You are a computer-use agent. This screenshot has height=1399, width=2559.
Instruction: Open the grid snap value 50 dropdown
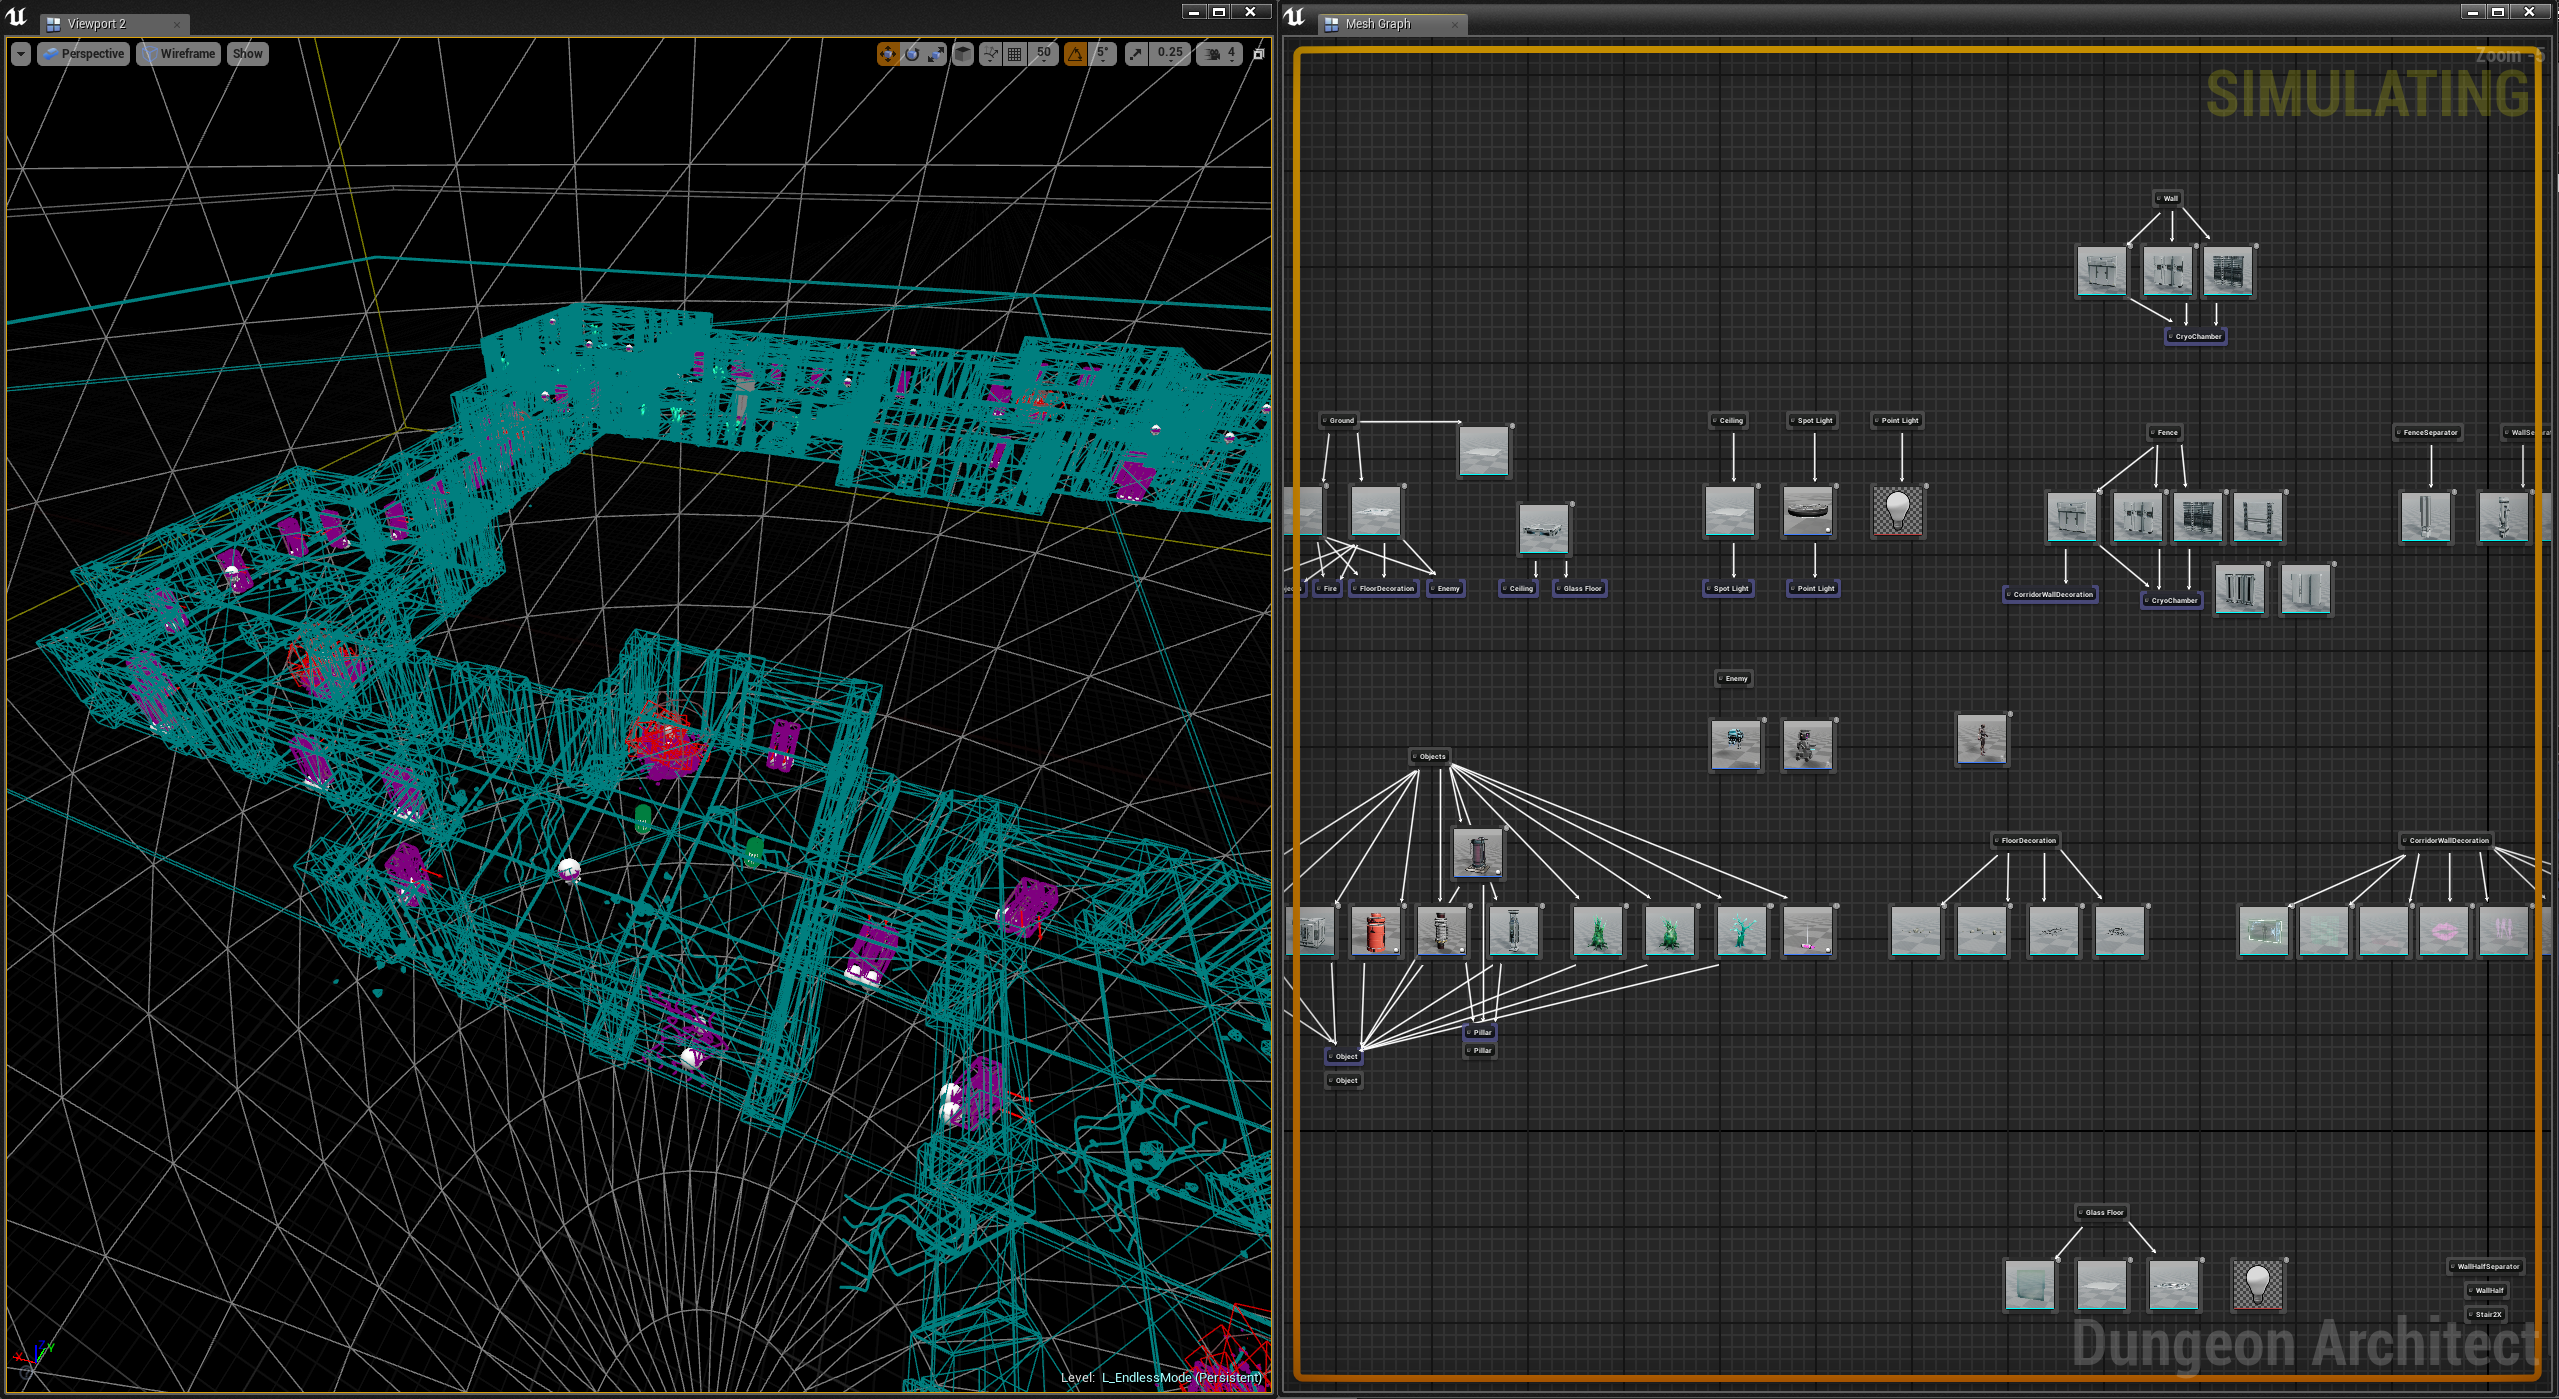tap(1043, 54)
